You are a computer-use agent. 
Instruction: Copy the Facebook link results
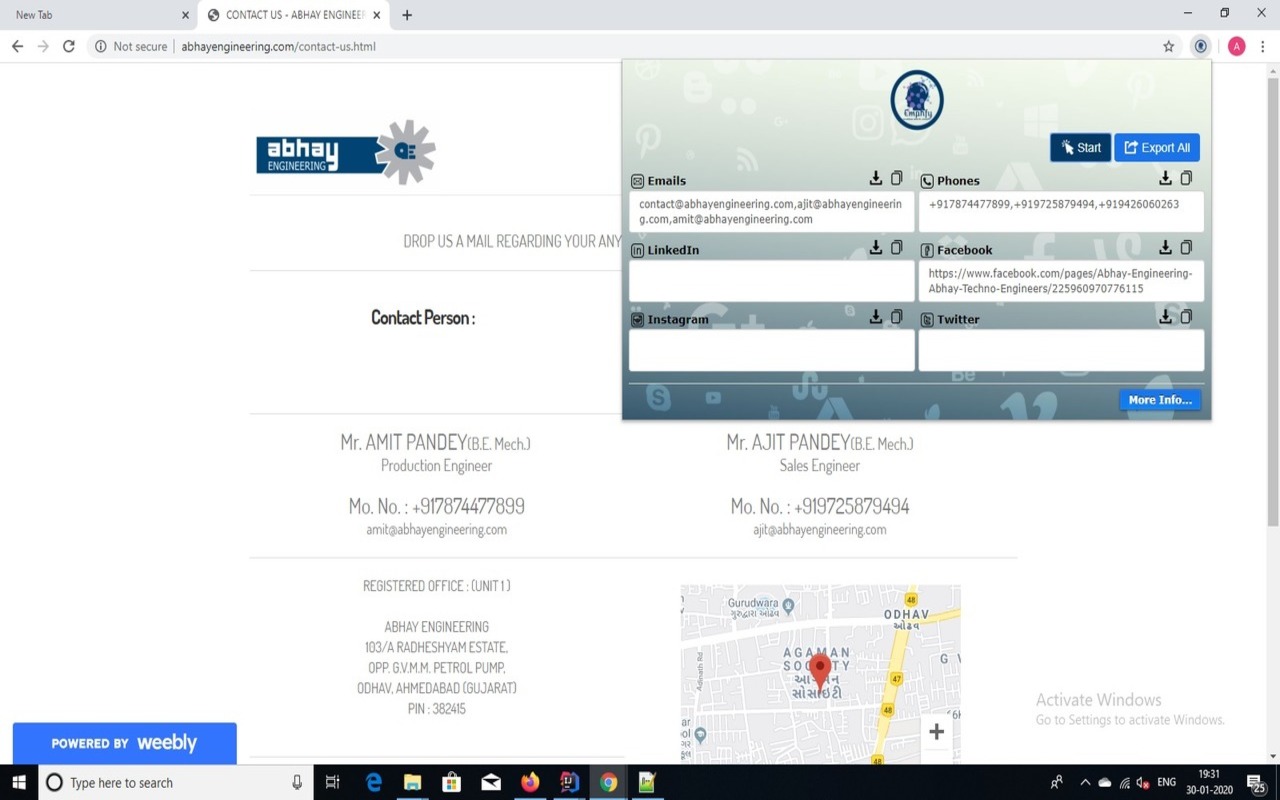[x=1186, y=247]
